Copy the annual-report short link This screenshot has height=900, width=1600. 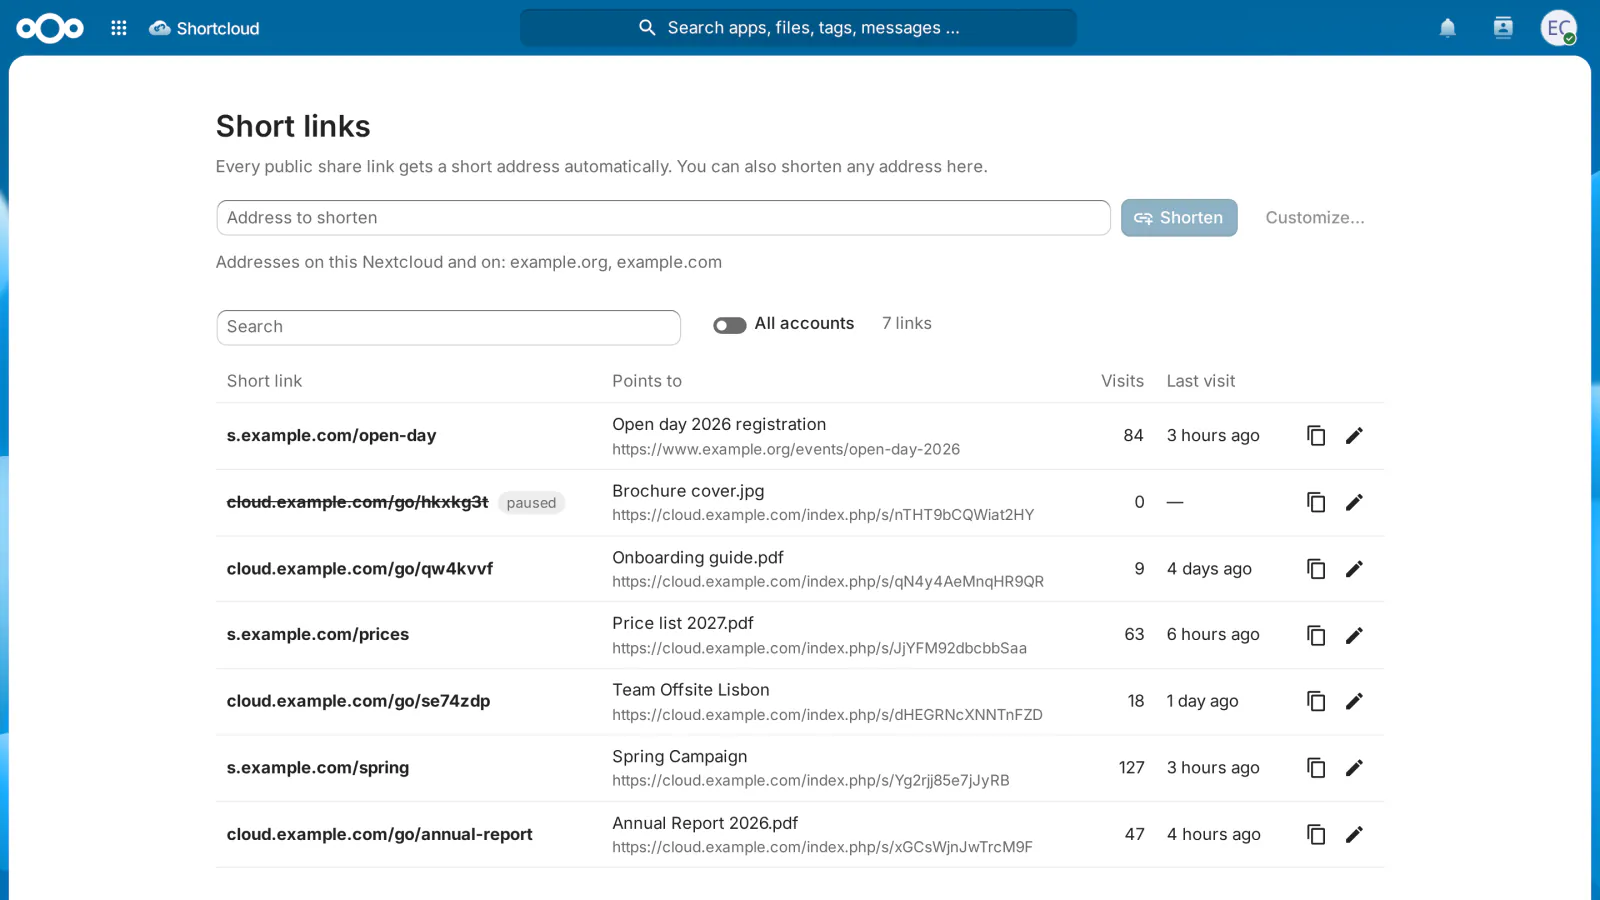point(1316,834)
